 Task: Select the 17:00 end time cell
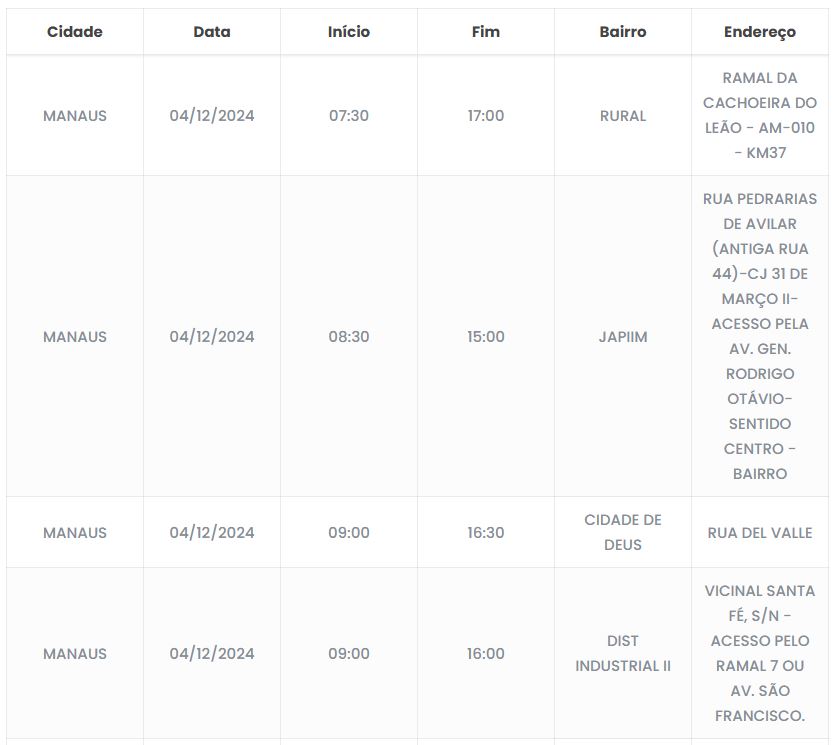(x=486, y=116)
